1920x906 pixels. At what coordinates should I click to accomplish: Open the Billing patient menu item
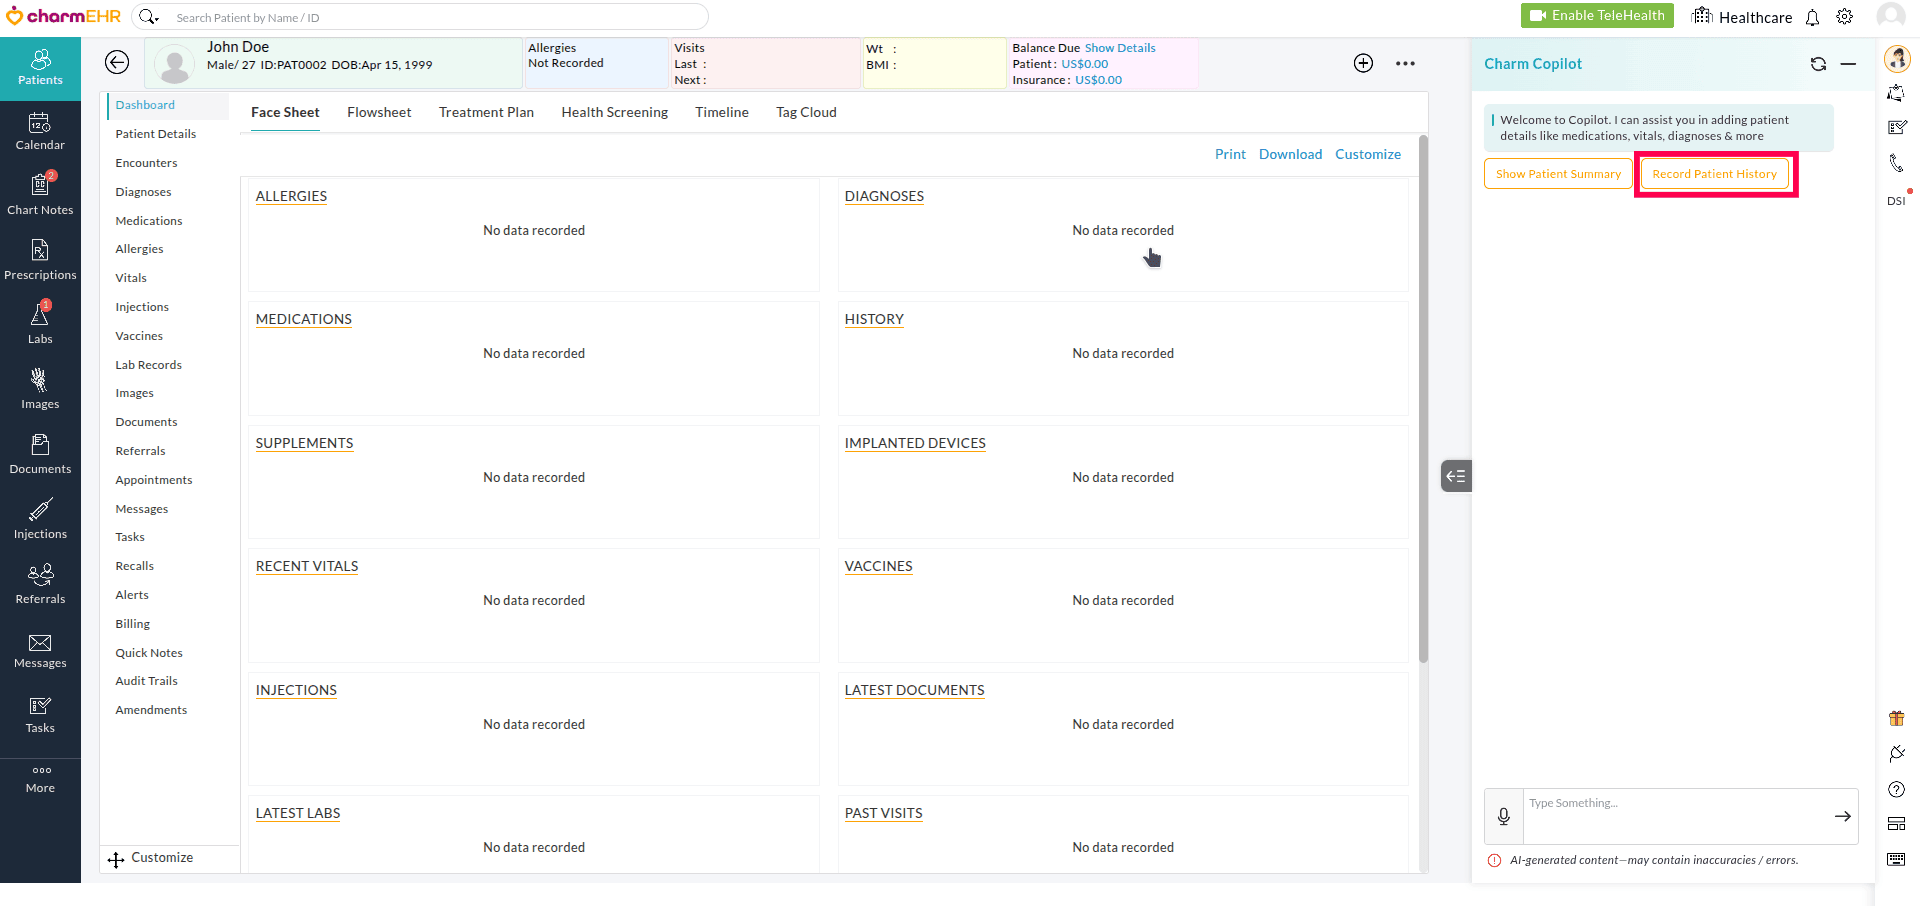tap(132, 624)
